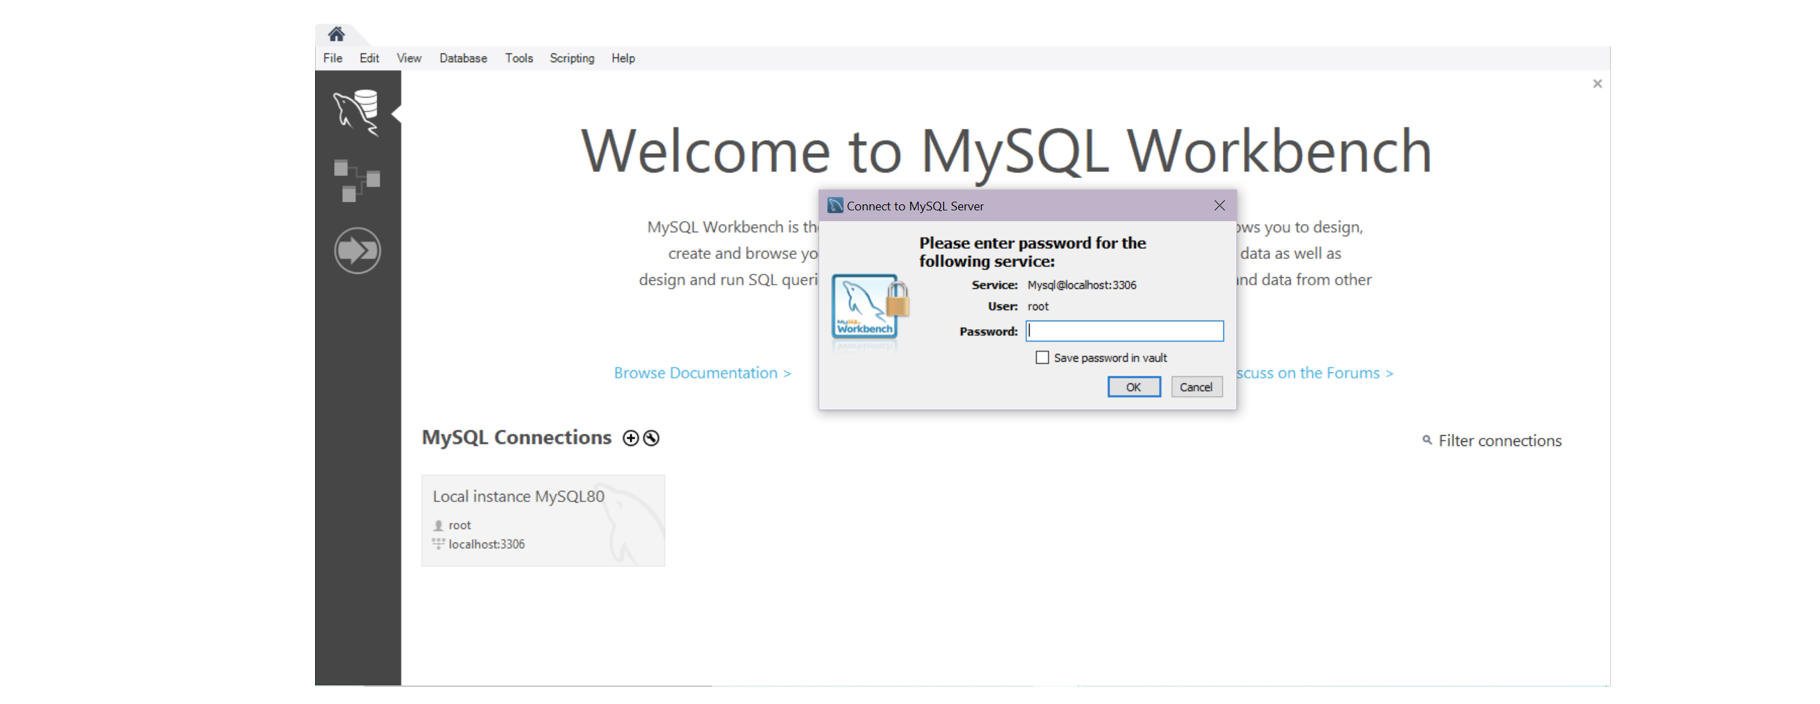Click the dialog title bar Workbench icon
Screen dimensions: 1820x704
835,206
